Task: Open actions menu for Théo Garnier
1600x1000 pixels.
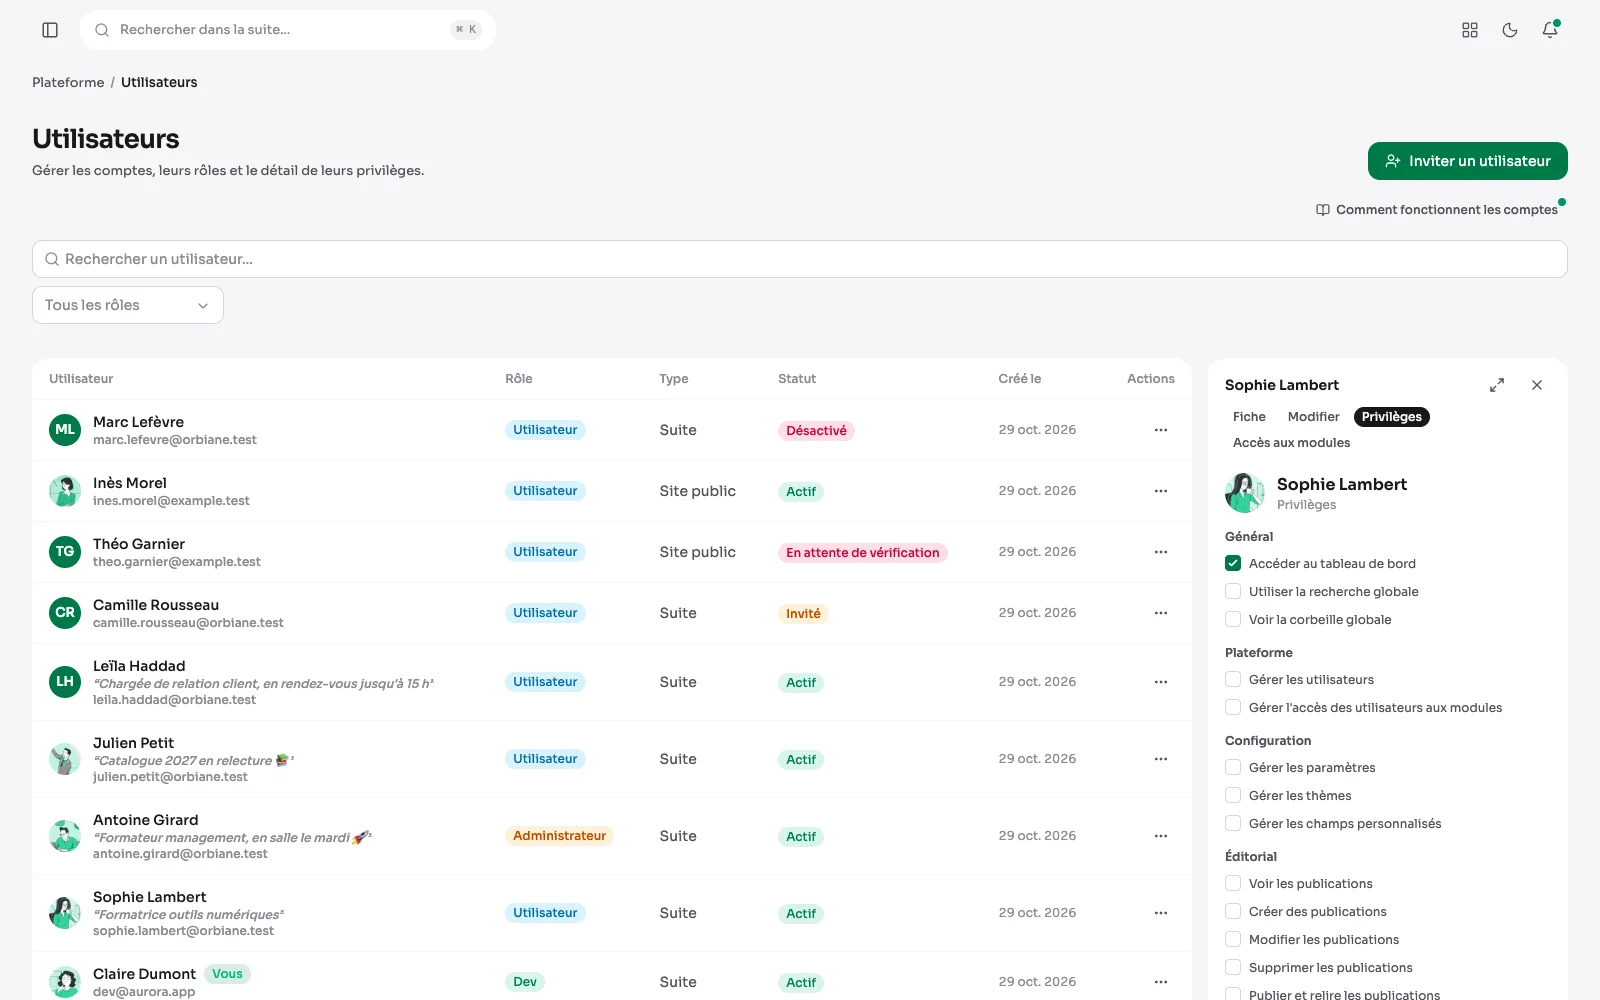Action: pyautogui.click(x=1161, y=552)
